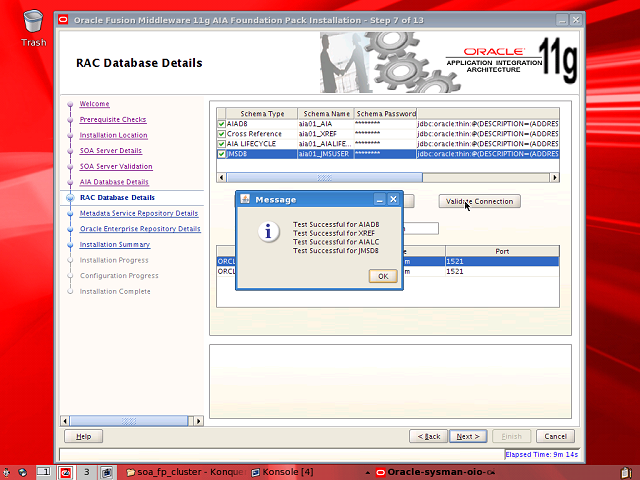Image resolution: width=640 pixels, height=480 pixels.
Task: Uncheck the AIADB schema checkbox
Action: [x=222, y=124]
